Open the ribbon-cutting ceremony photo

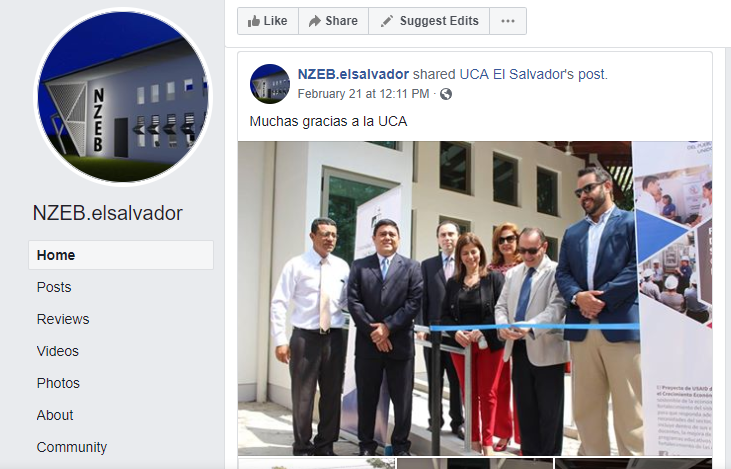click(x=475, y=298)
